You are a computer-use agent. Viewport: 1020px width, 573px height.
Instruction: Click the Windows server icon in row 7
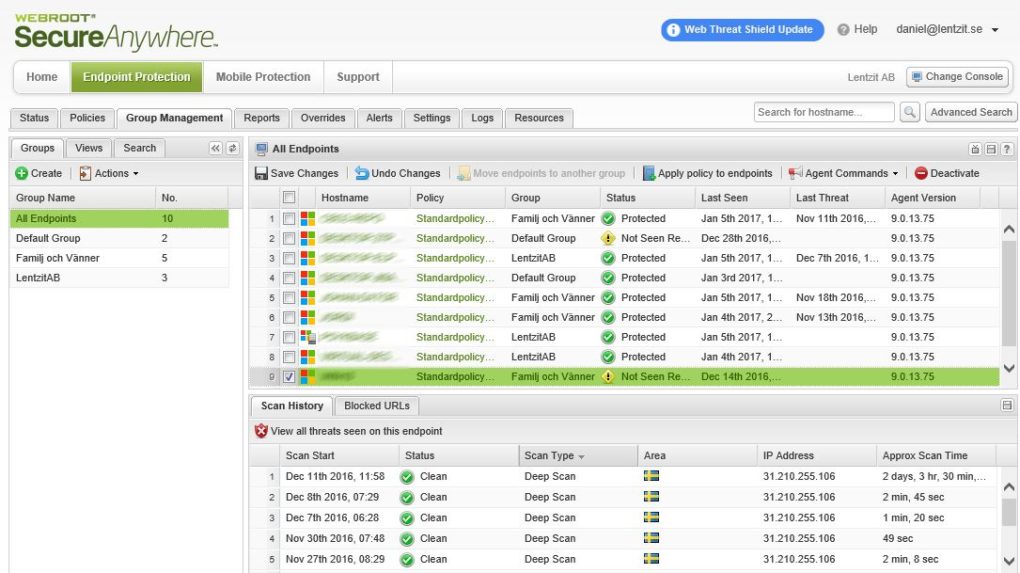(308, 337)
